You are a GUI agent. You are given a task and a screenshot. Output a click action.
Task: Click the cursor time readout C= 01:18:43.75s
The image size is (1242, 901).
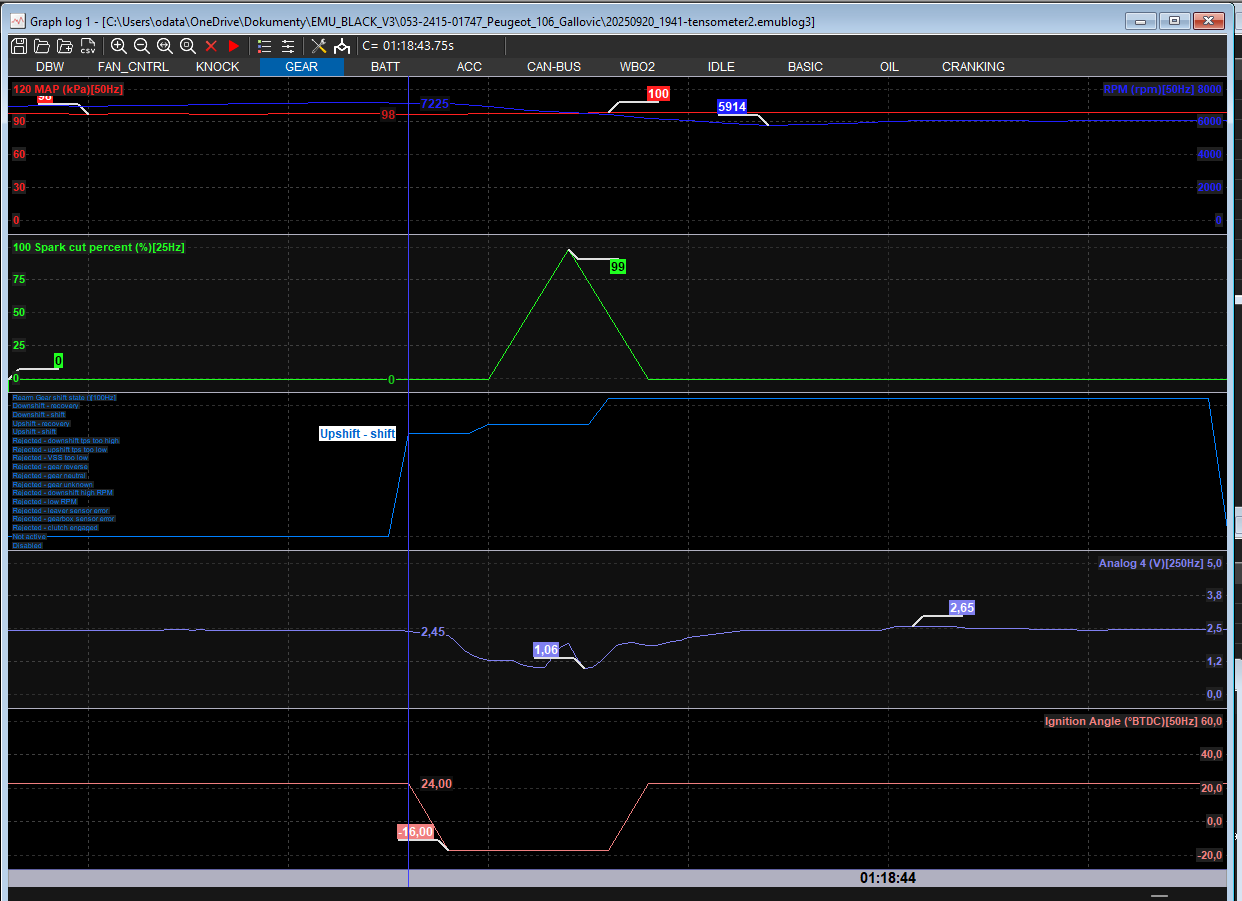[x=408, y=46]
